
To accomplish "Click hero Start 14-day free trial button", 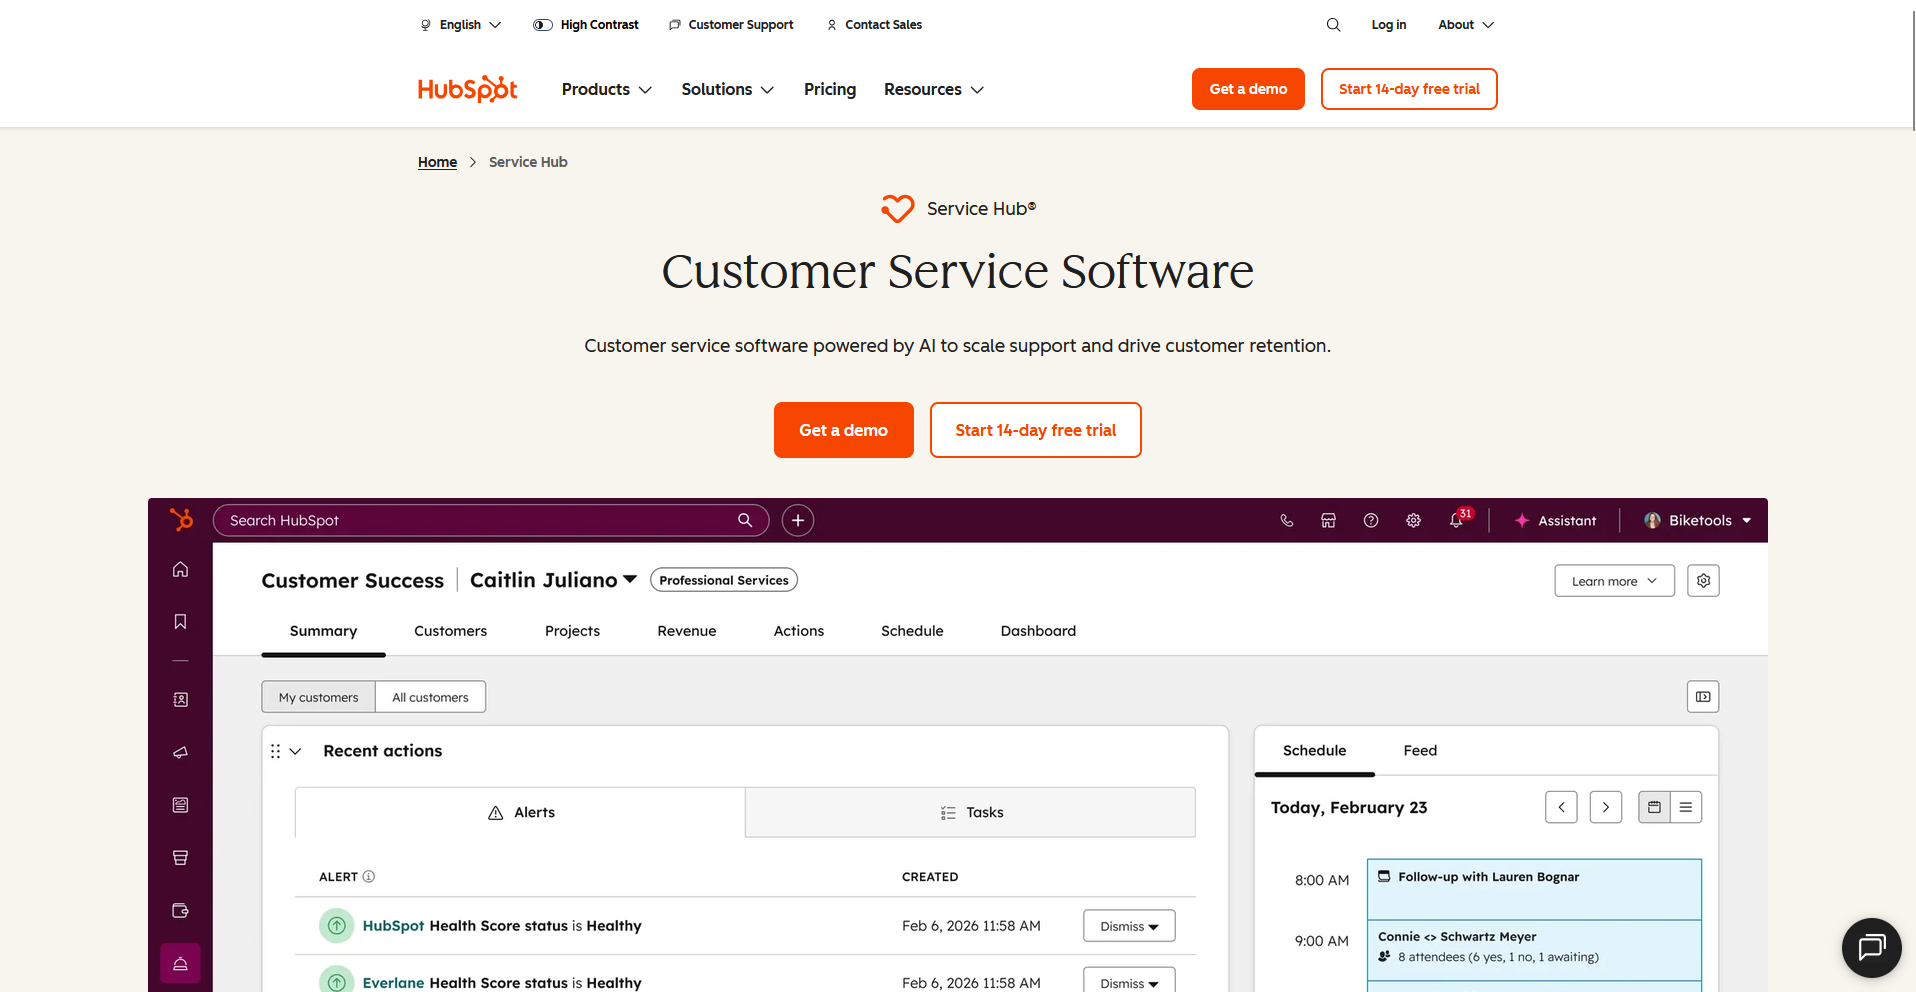I will point(1035,430).
